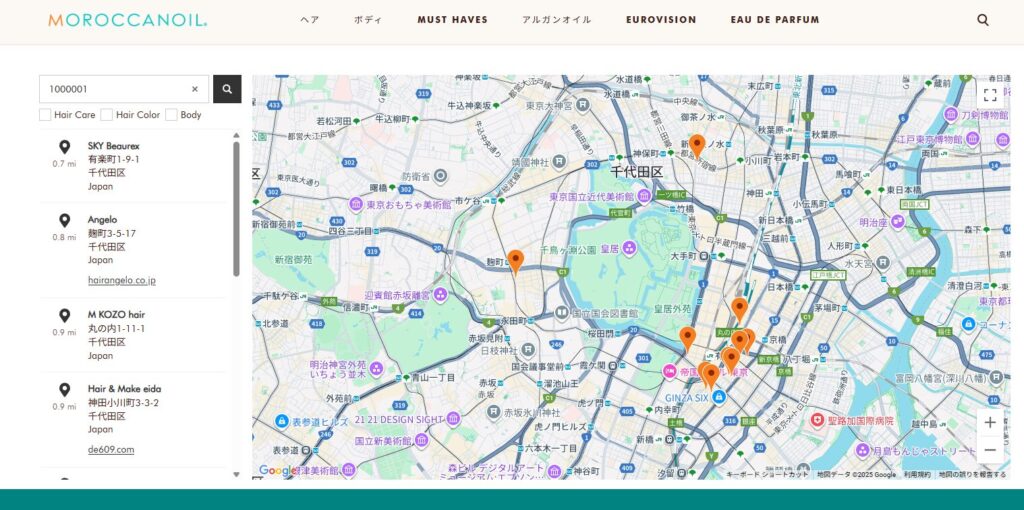Visit the de609.com salon link
Screen dimensions: 1024x510
110,449
